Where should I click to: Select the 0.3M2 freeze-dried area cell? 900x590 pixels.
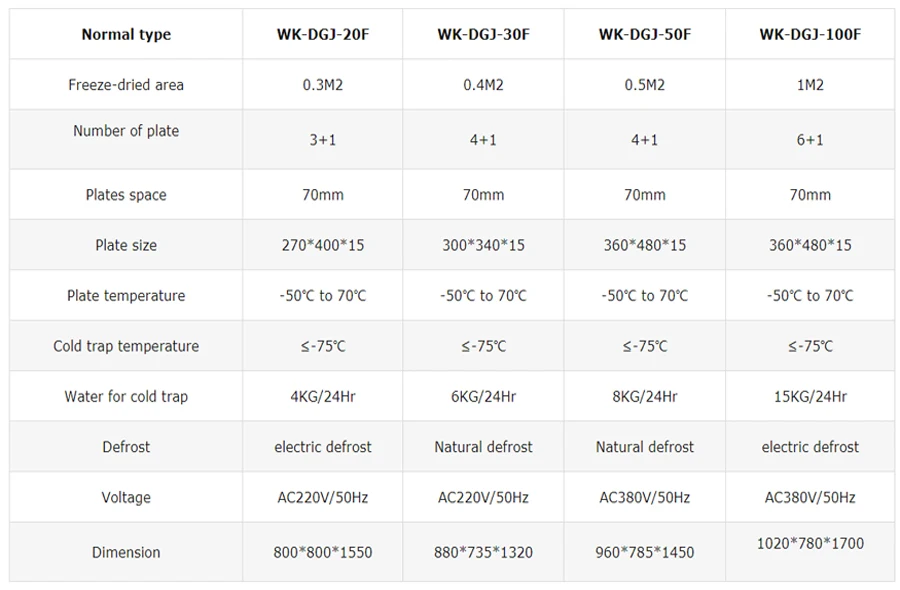tap(322, 85)
